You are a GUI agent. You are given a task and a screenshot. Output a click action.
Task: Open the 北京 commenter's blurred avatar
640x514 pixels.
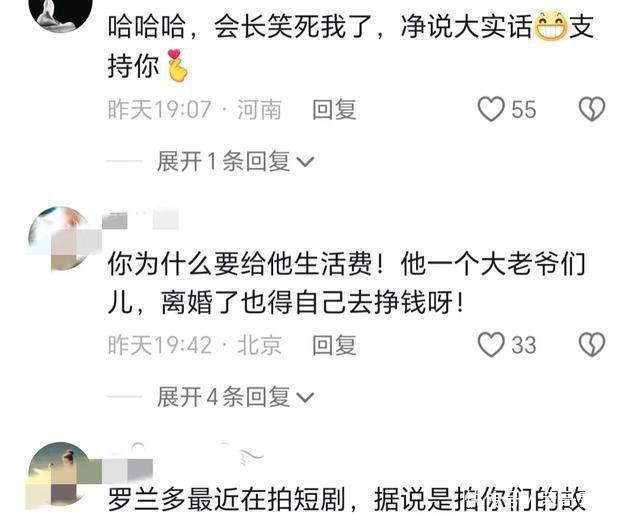(60, 238)
